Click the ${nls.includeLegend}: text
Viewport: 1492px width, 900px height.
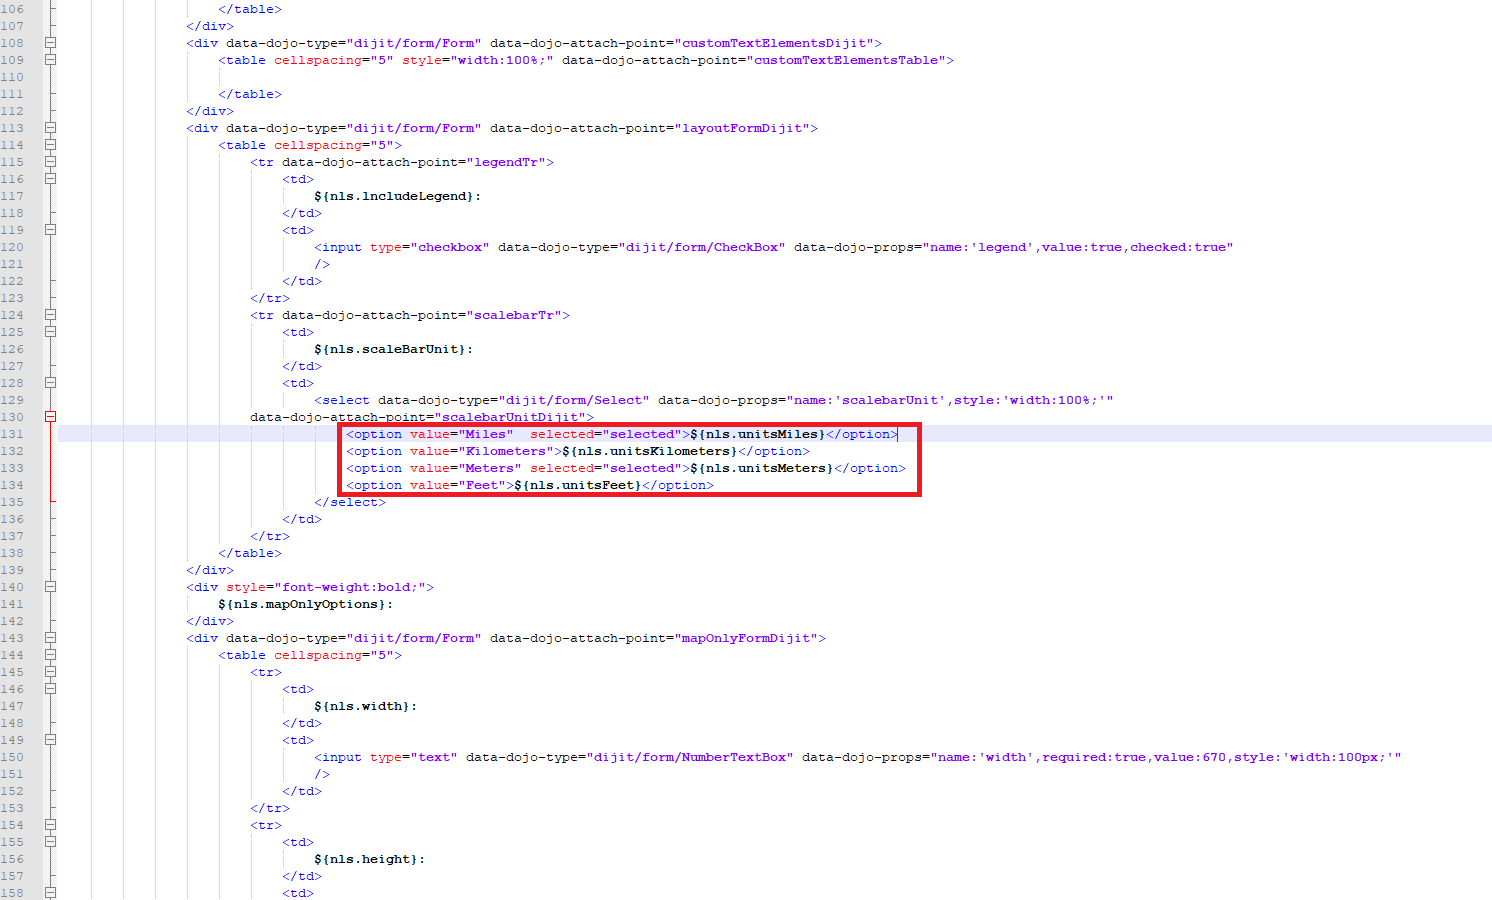point(398,196)
